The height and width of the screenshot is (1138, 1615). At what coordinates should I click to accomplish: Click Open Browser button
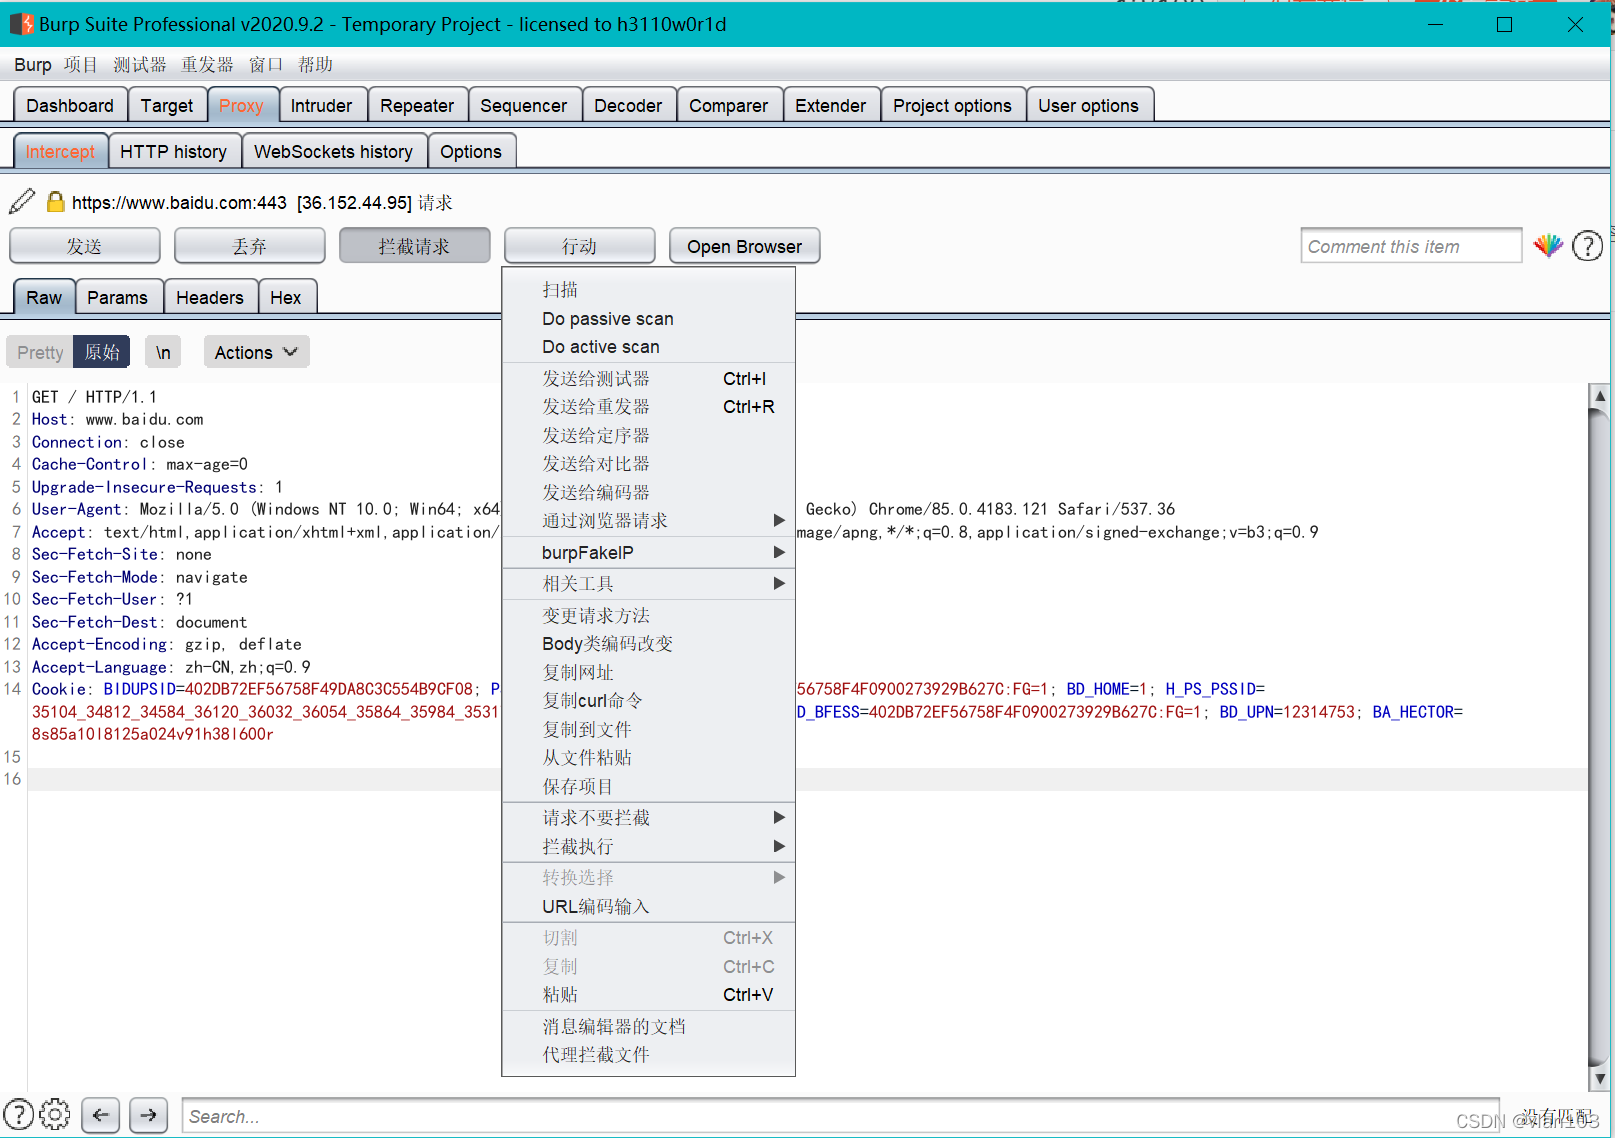[745, 246]
